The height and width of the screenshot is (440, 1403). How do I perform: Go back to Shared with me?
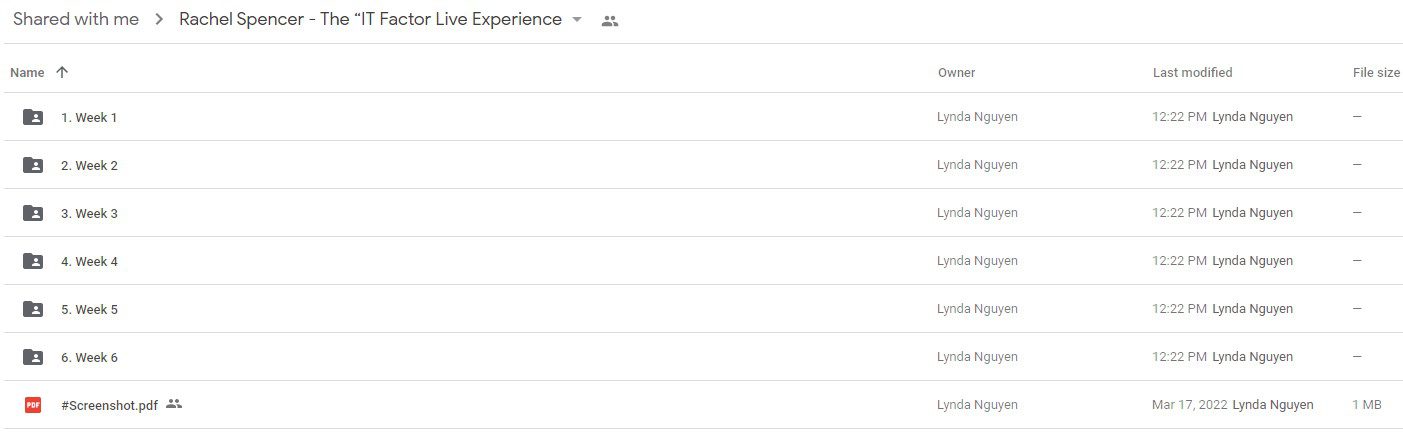76,19
